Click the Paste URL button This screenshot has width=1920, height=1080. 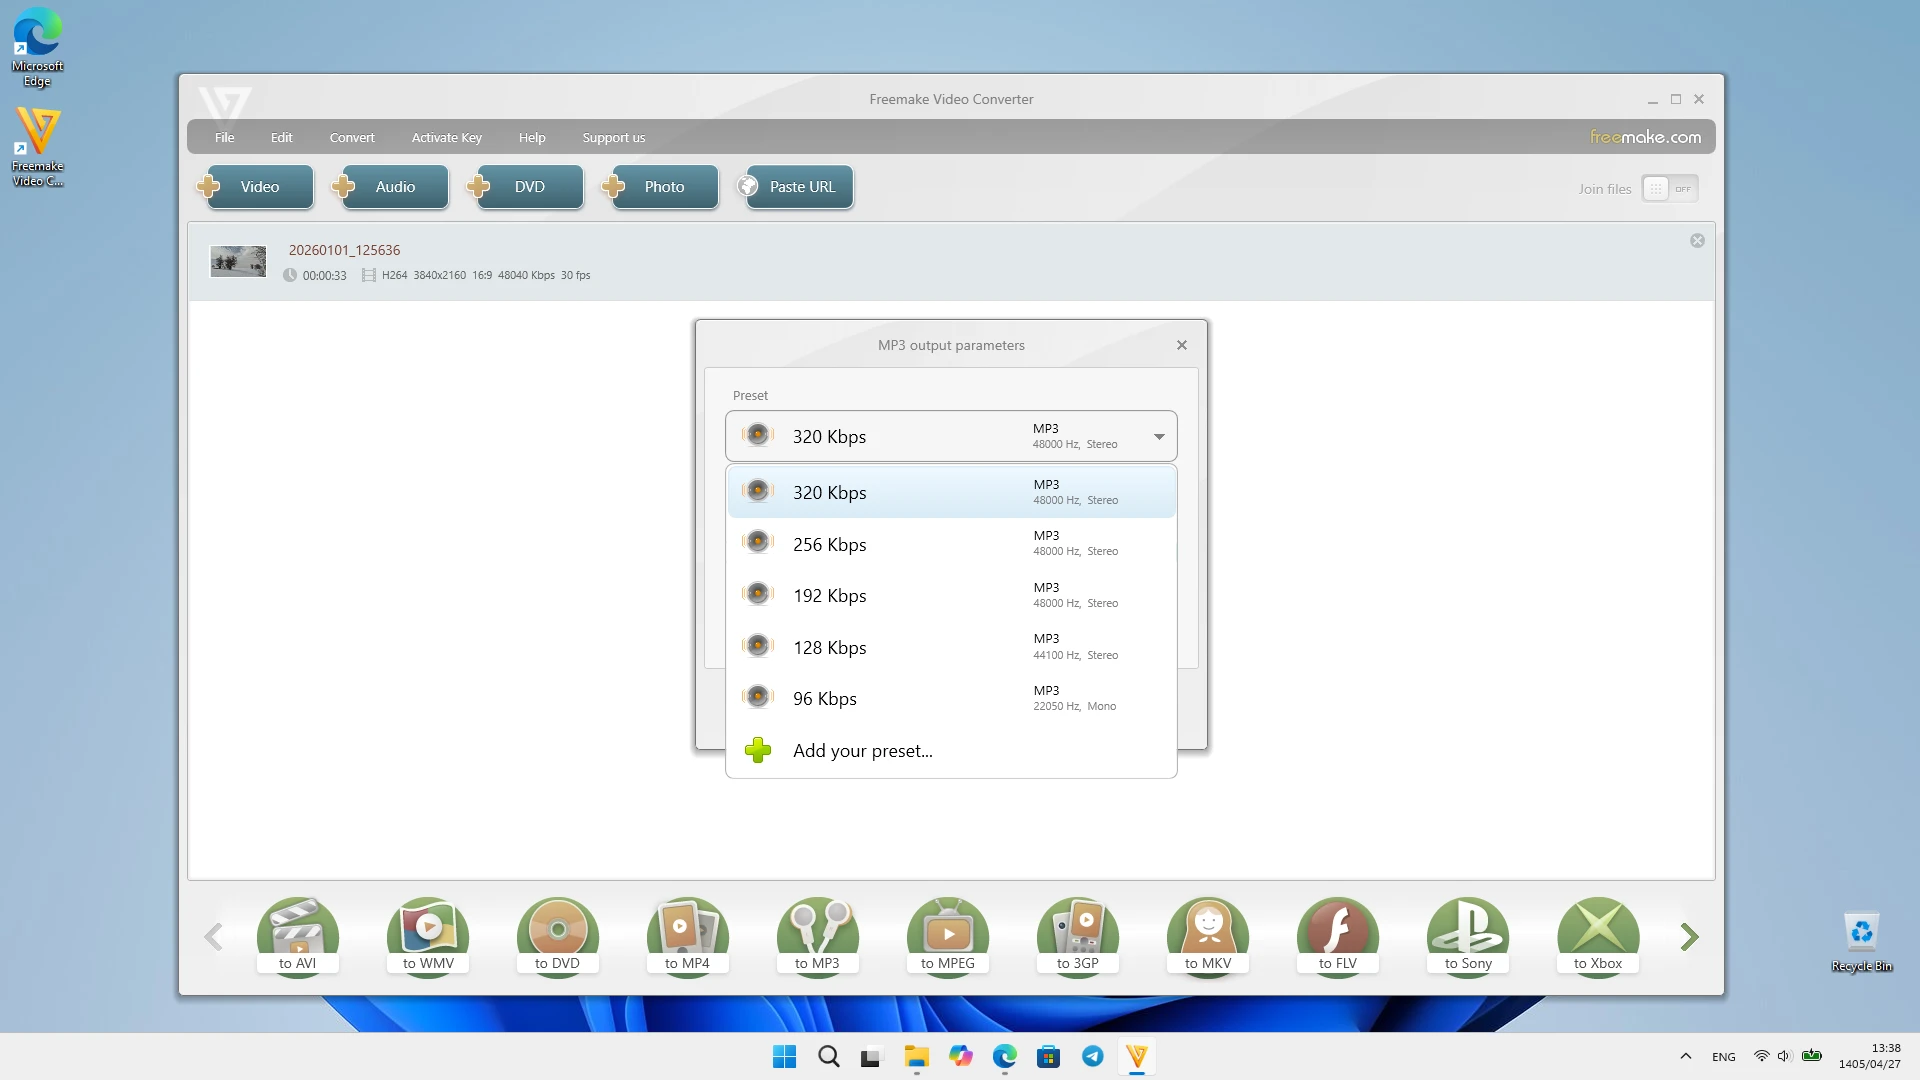click(x=796, y=187)
